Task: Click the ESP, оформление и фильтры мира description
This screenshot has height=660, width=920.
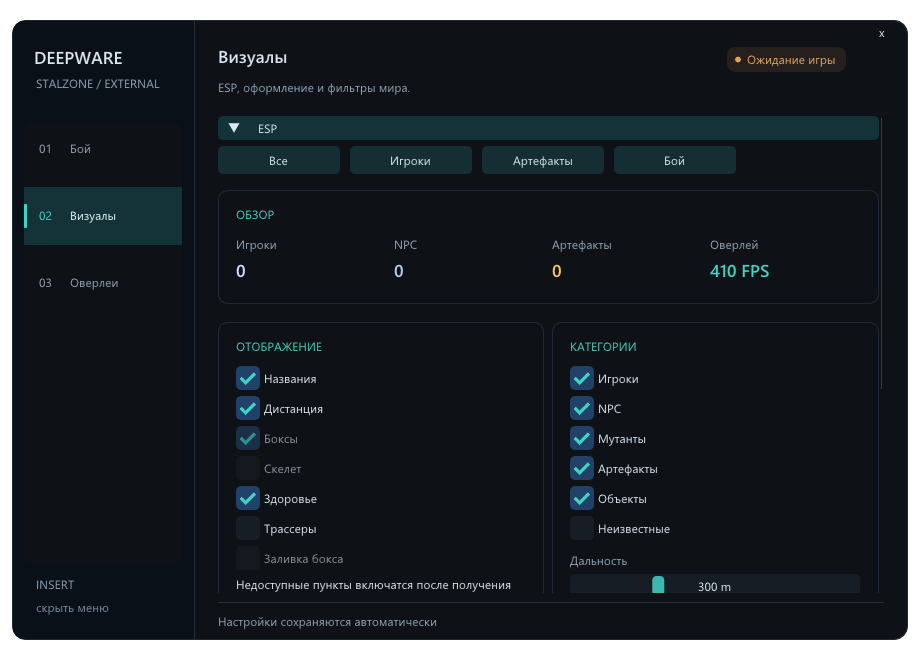Action: click(x=314, y=88)
